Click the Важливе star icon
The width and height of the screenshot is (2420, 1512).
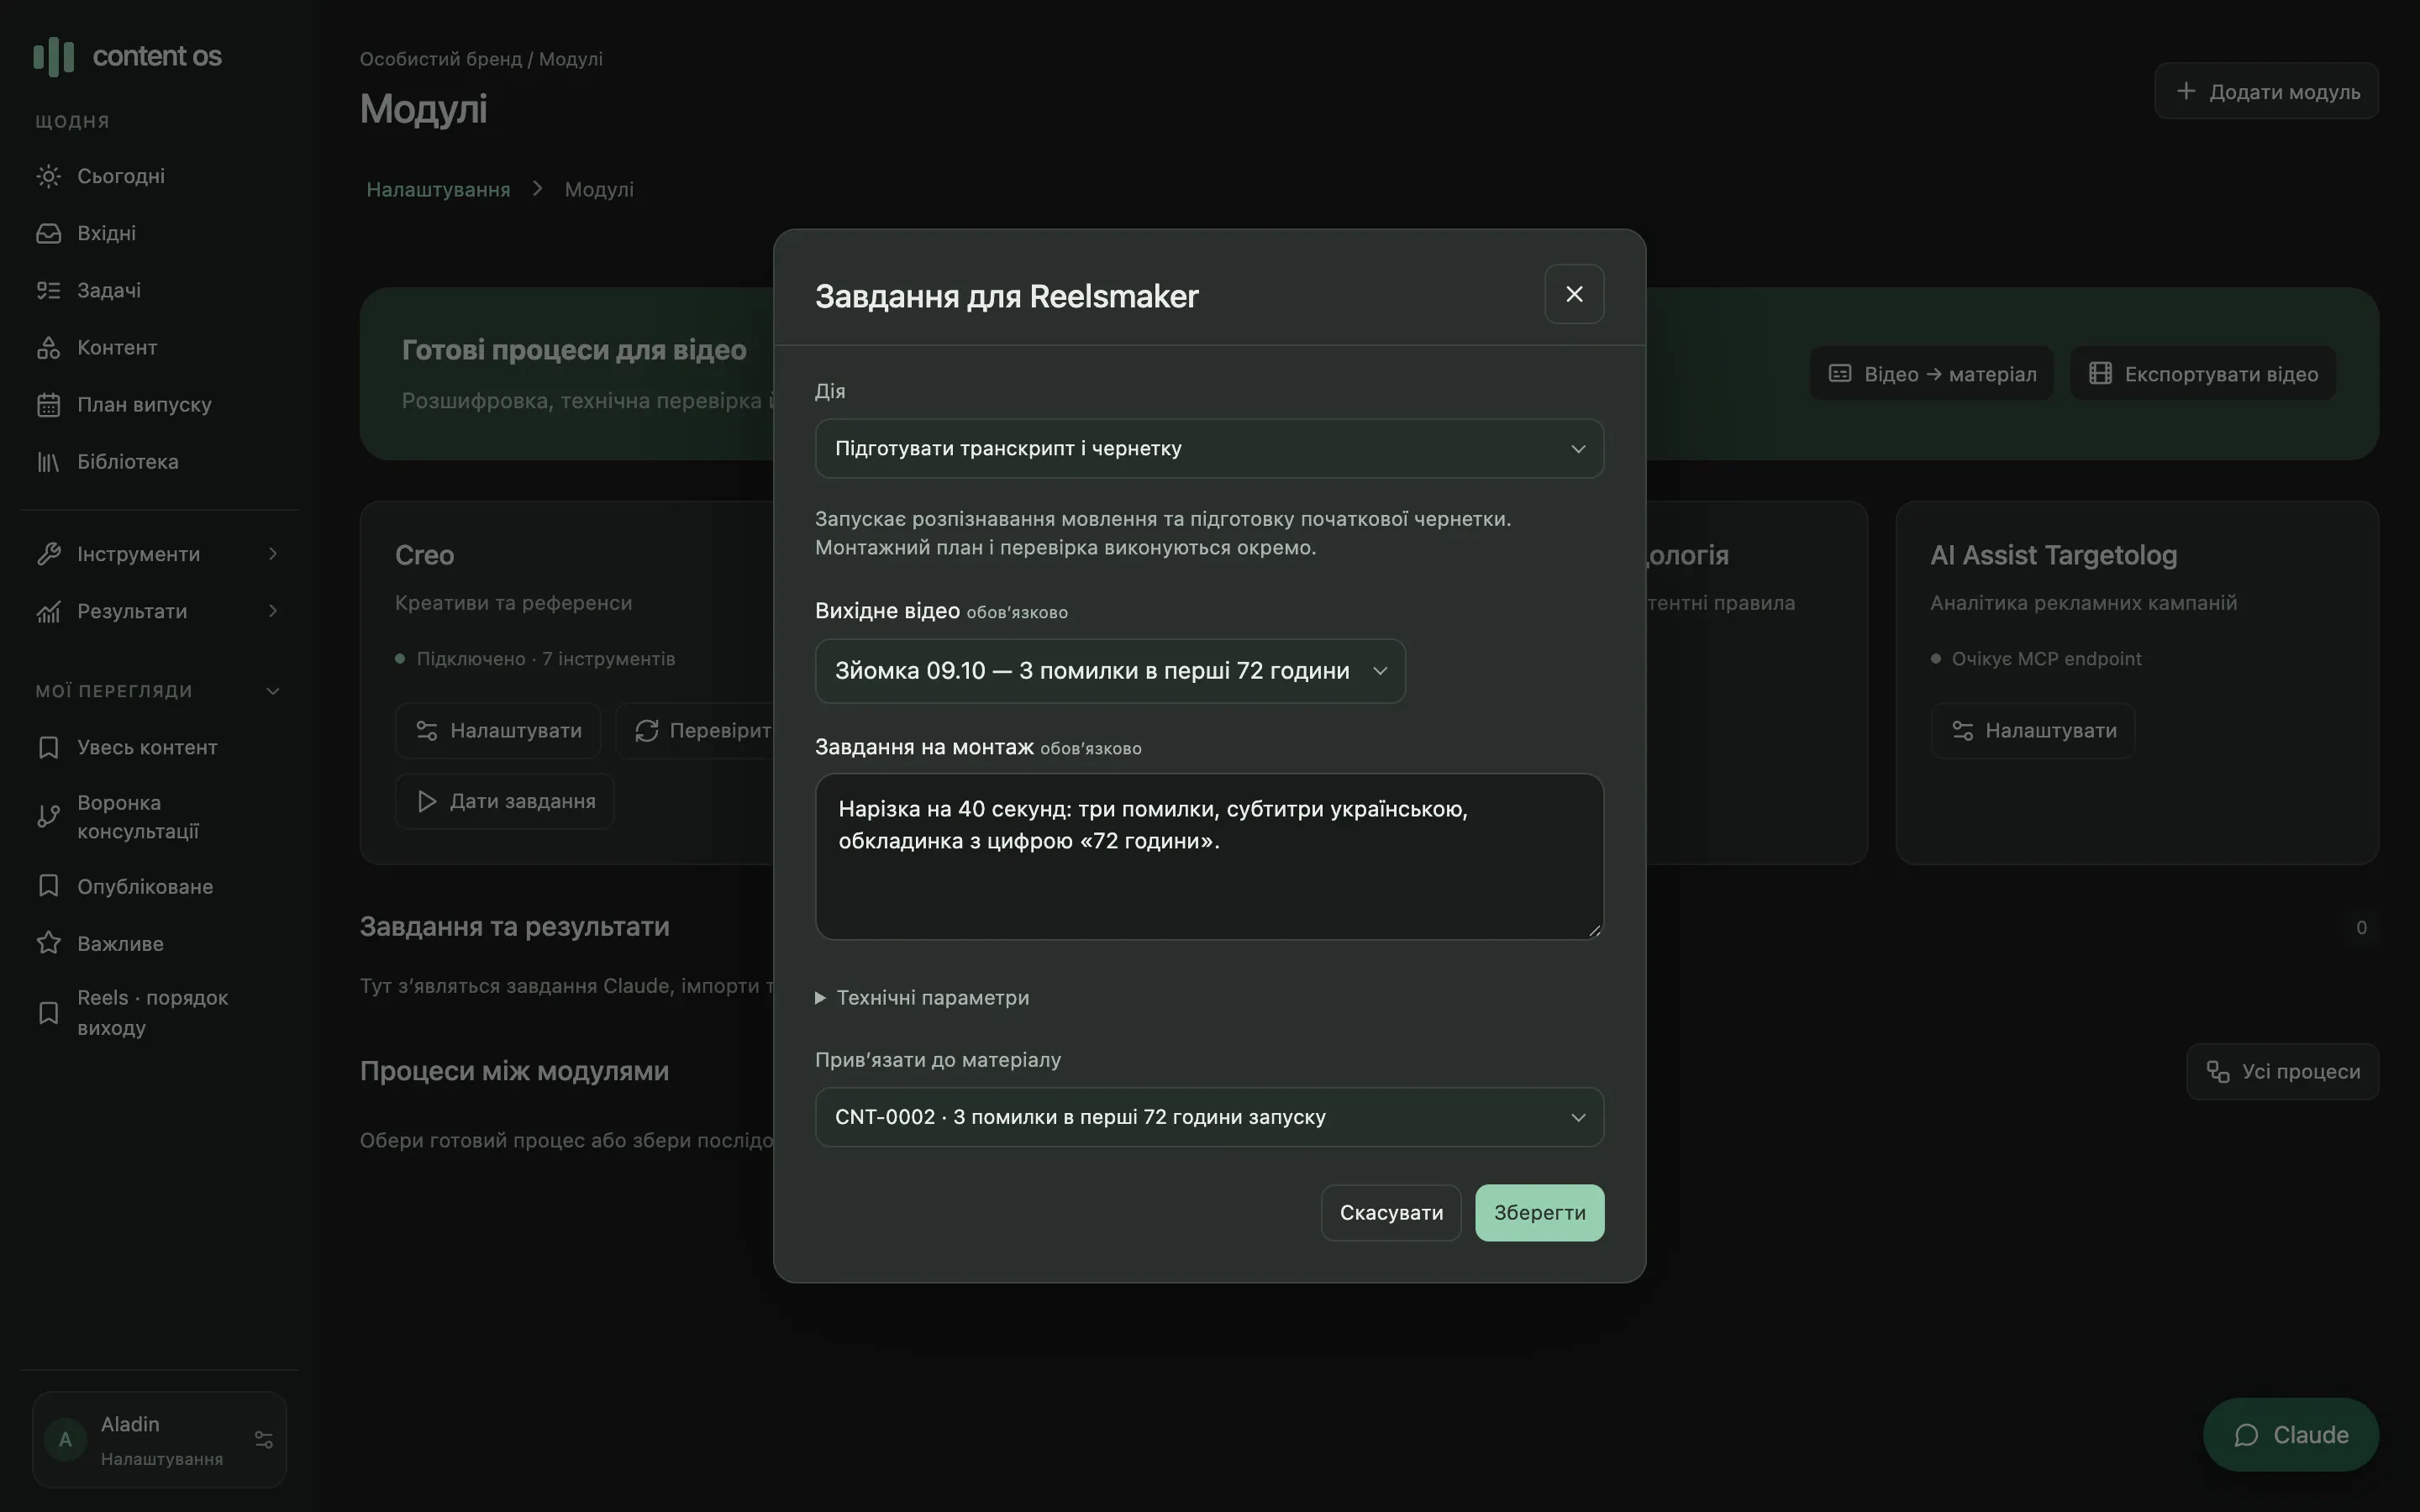click(x=48, y=943)
